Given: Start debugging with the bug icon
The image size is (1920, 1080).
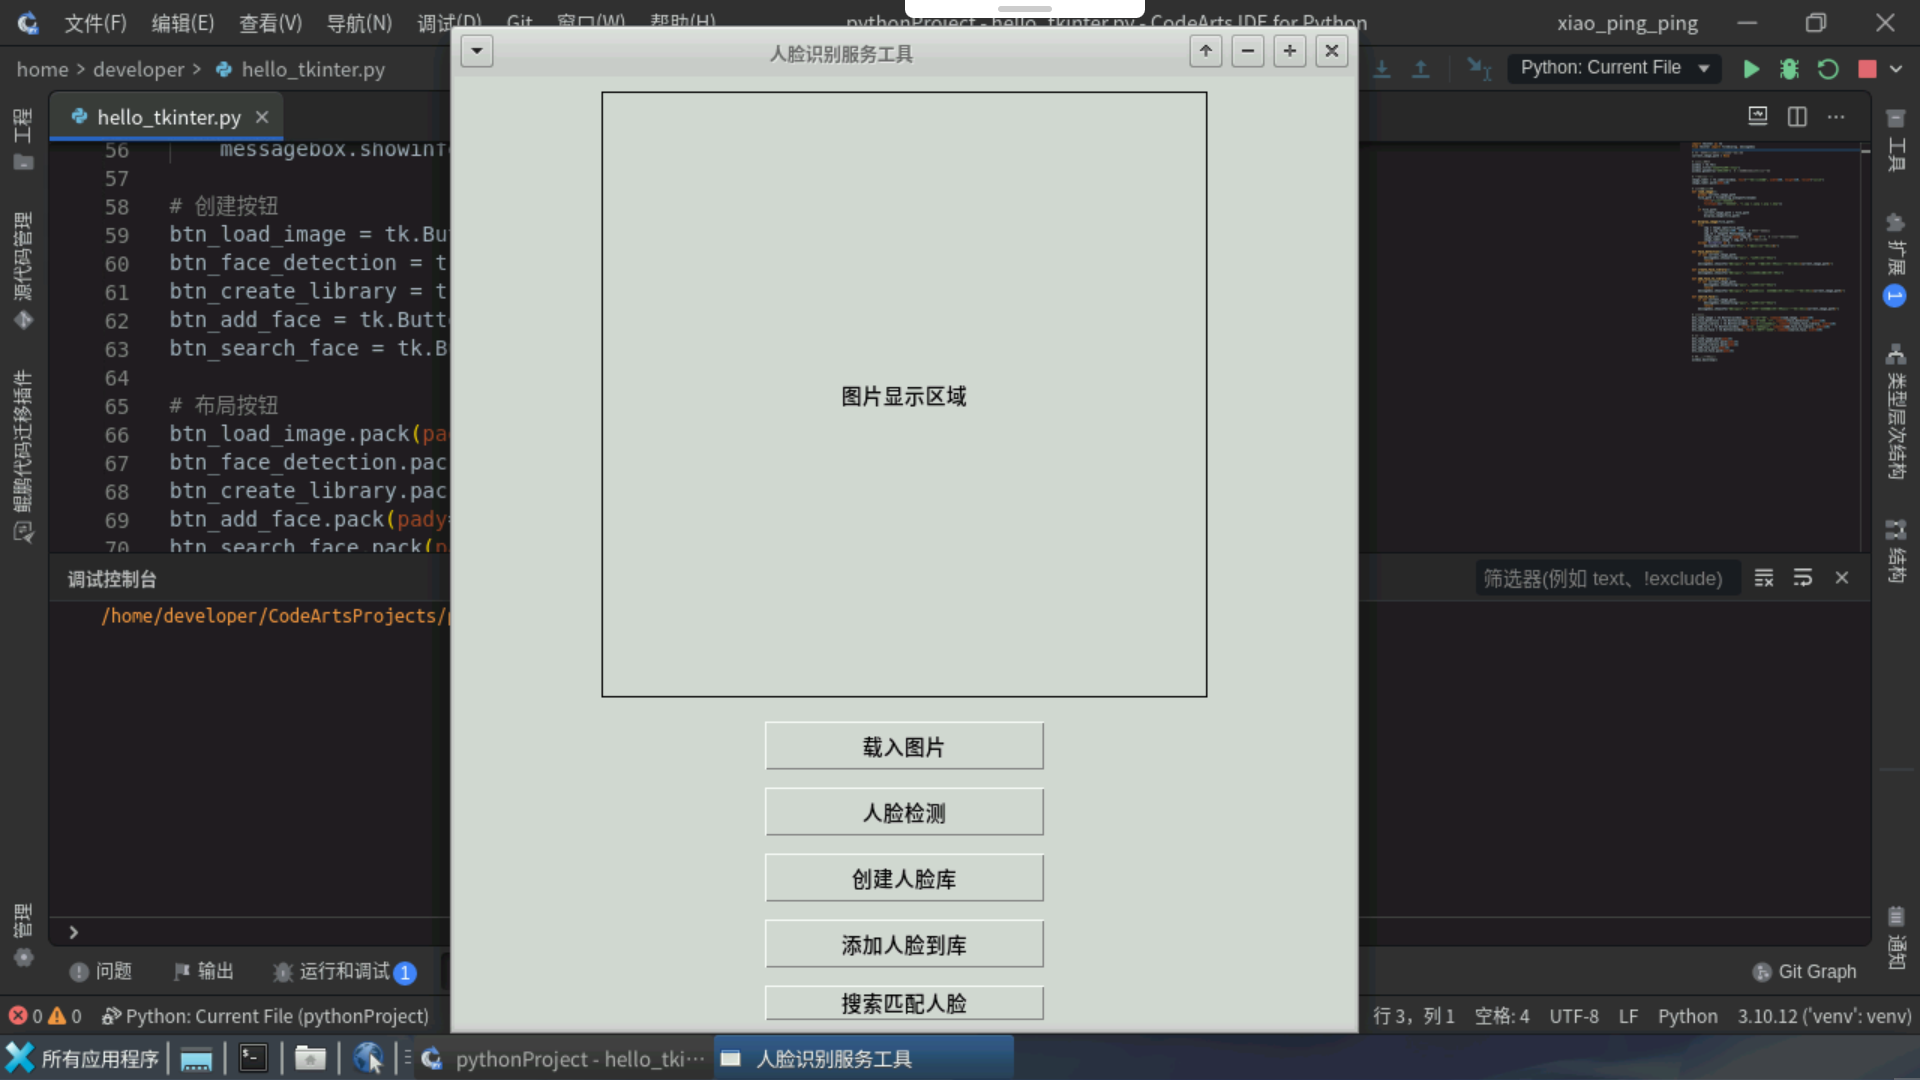Looking at the screenshot, I should point(1790,68).
